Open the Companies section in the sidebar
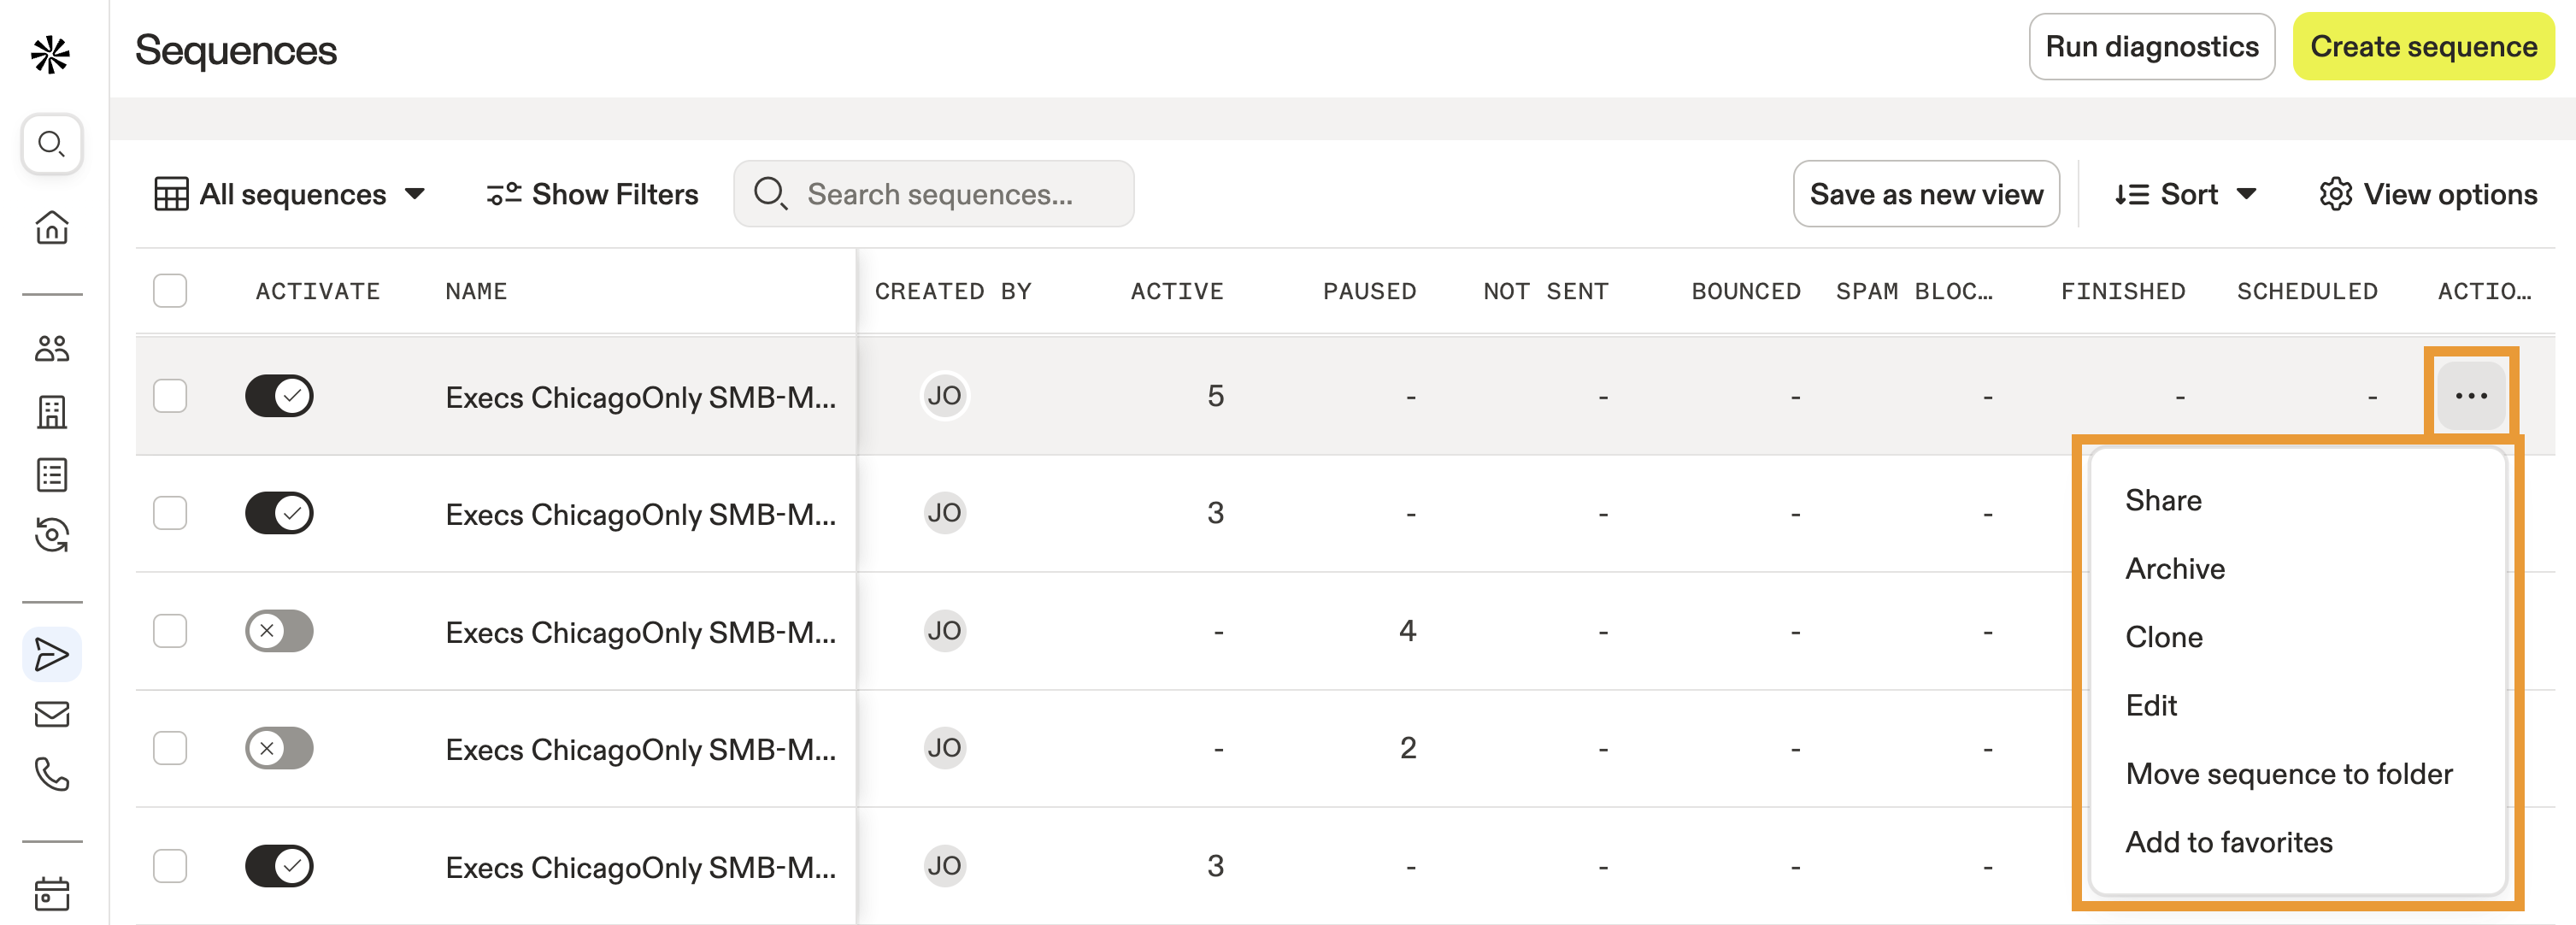This screenshot has width=2576, height=925. click(51, 412)
